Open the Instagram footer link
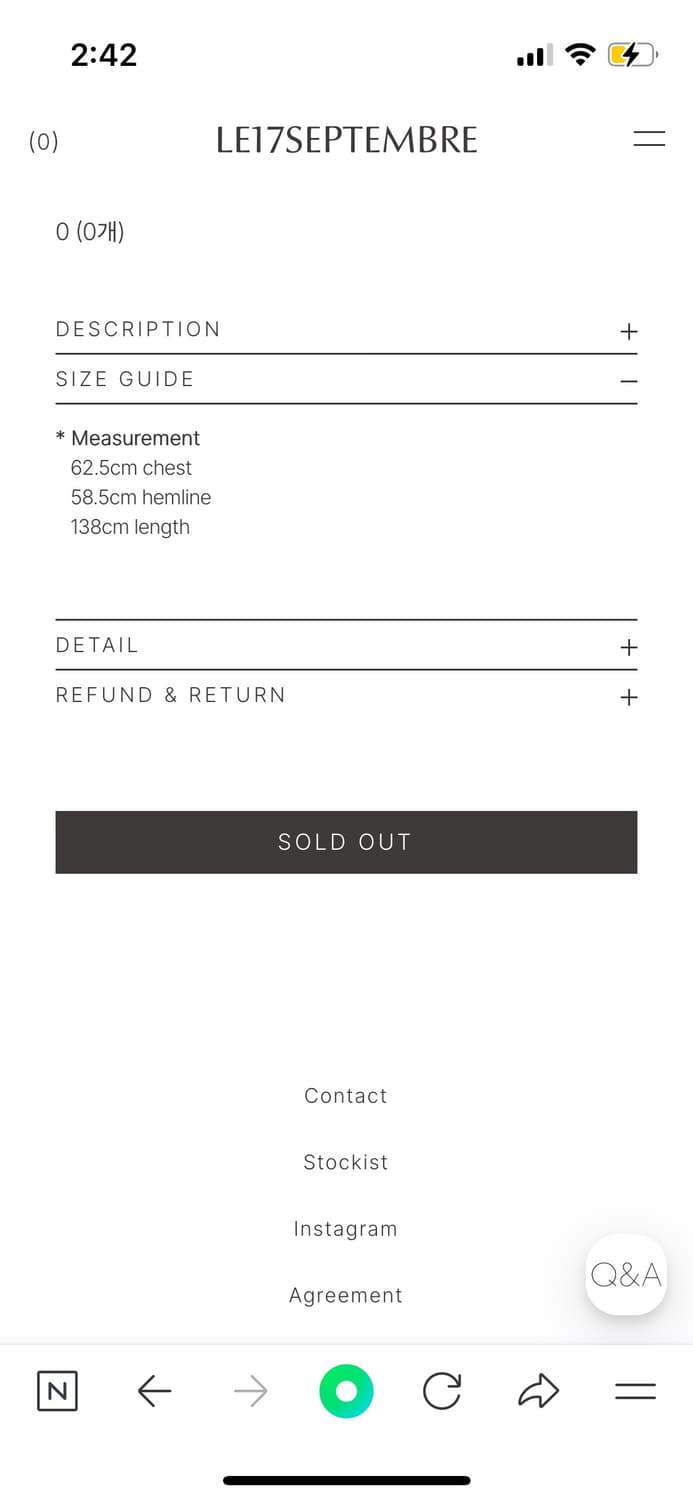Image resolution: width=693 pixels, height=1500 pixels. click(346, 1229)
